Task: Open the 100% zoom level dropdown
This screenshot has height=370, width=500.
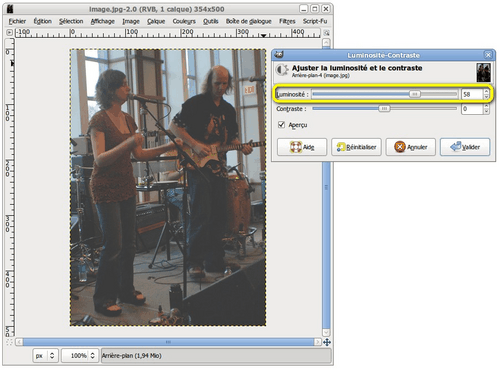Action: point(80,356)
